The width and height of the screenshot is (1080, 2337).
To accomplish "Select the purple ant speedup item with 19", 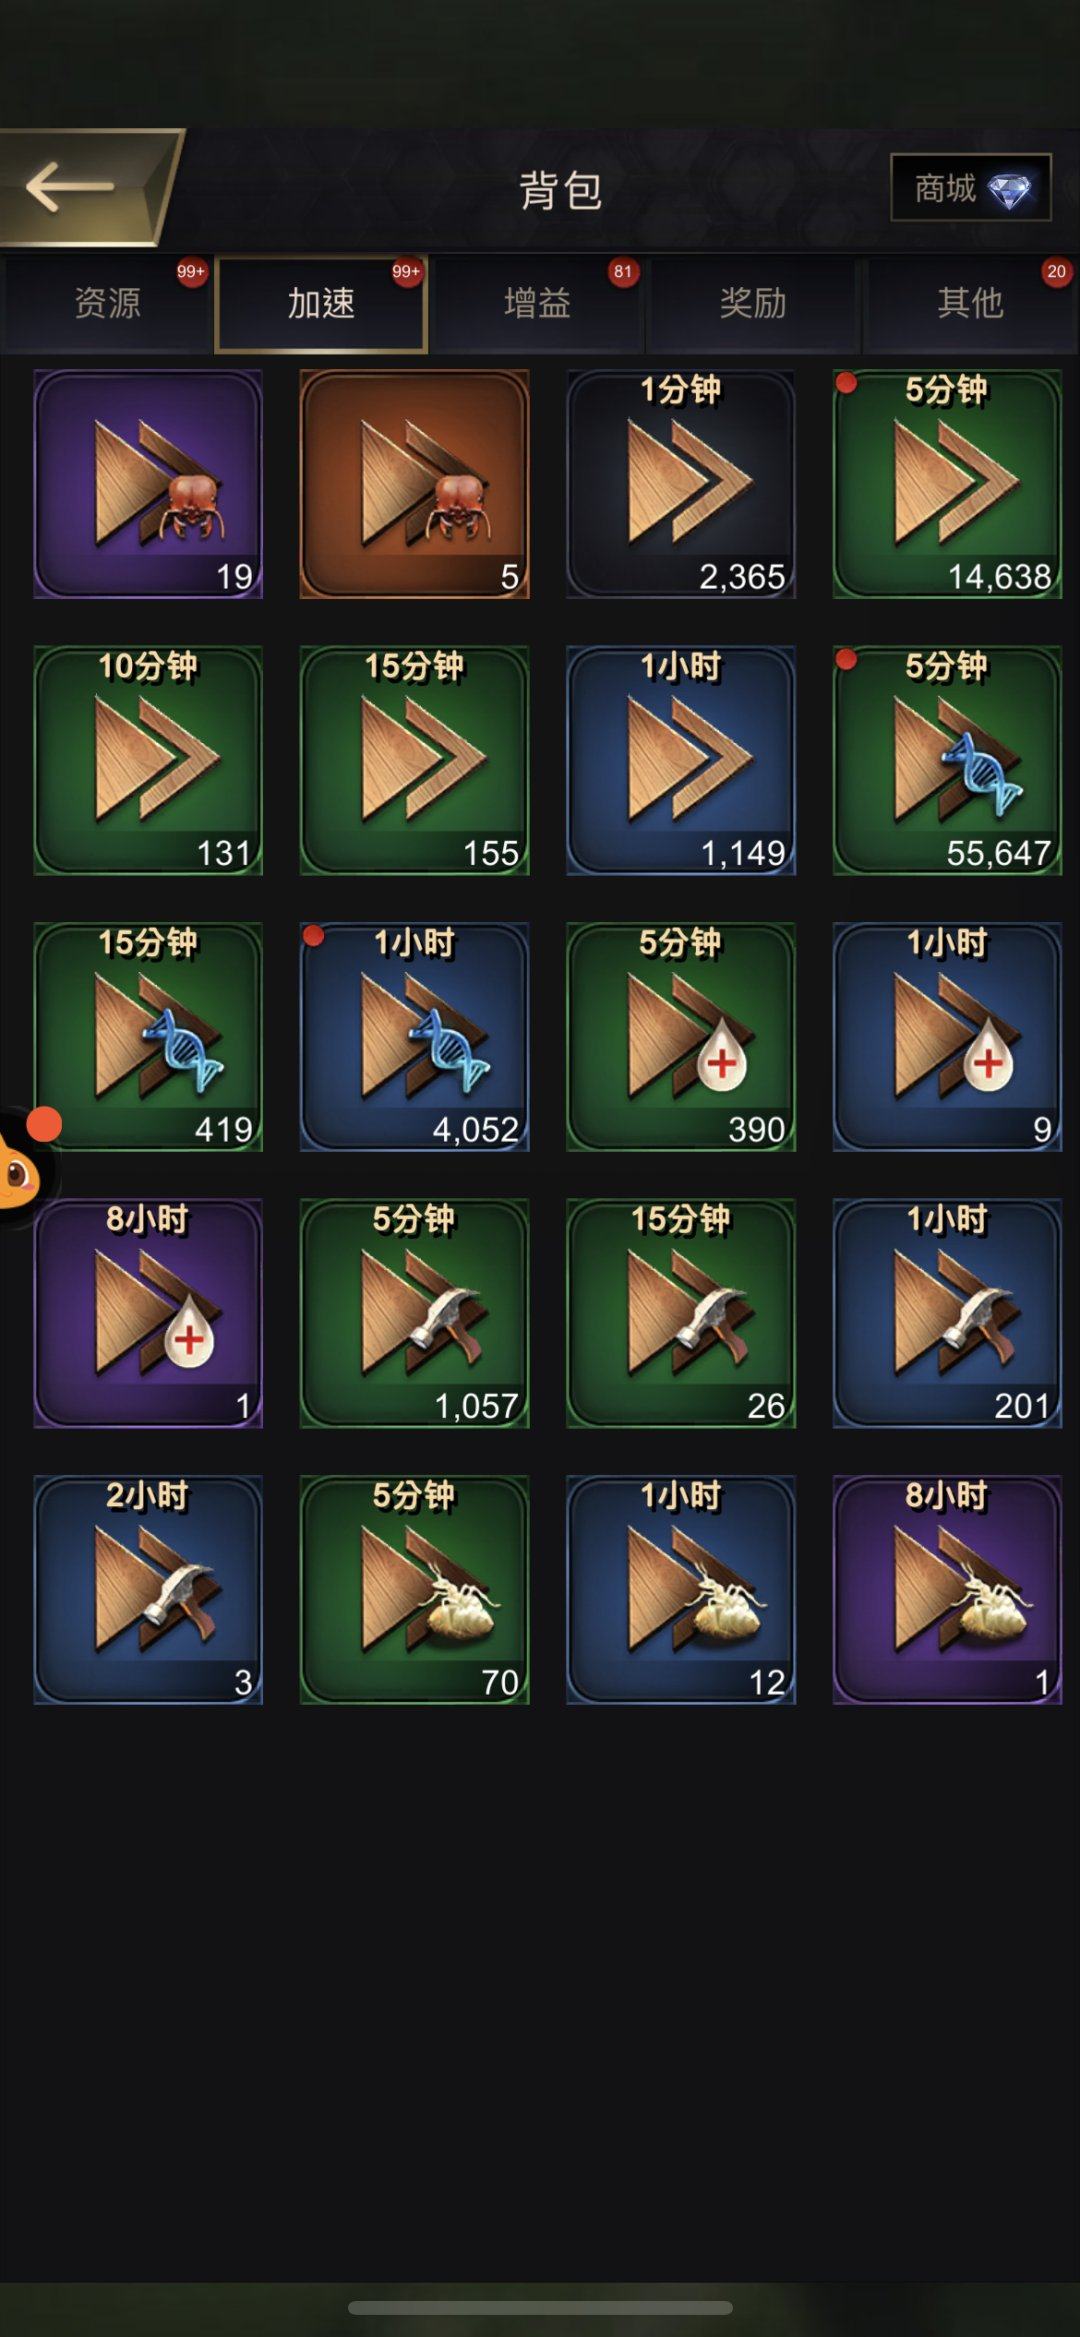I will click(148, 484).
